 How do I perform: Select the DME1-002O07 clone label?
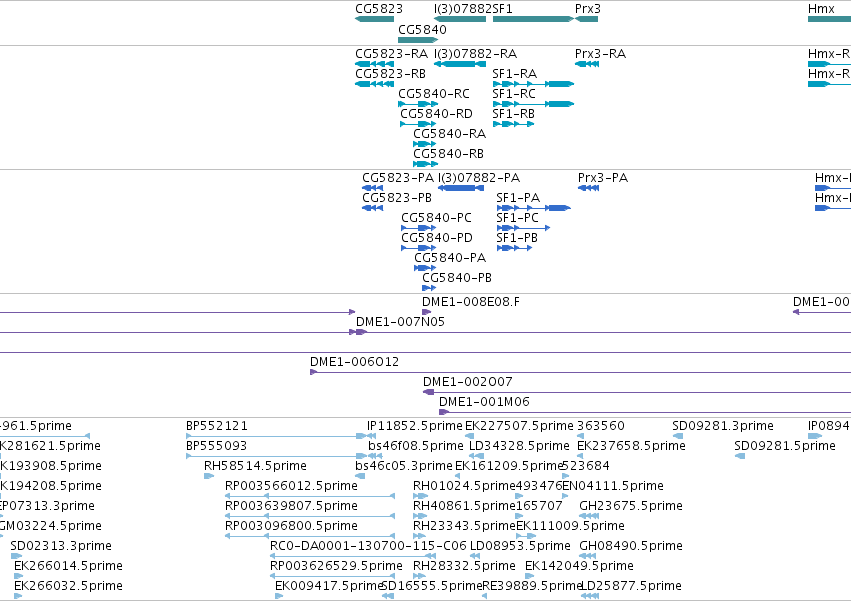467,383
